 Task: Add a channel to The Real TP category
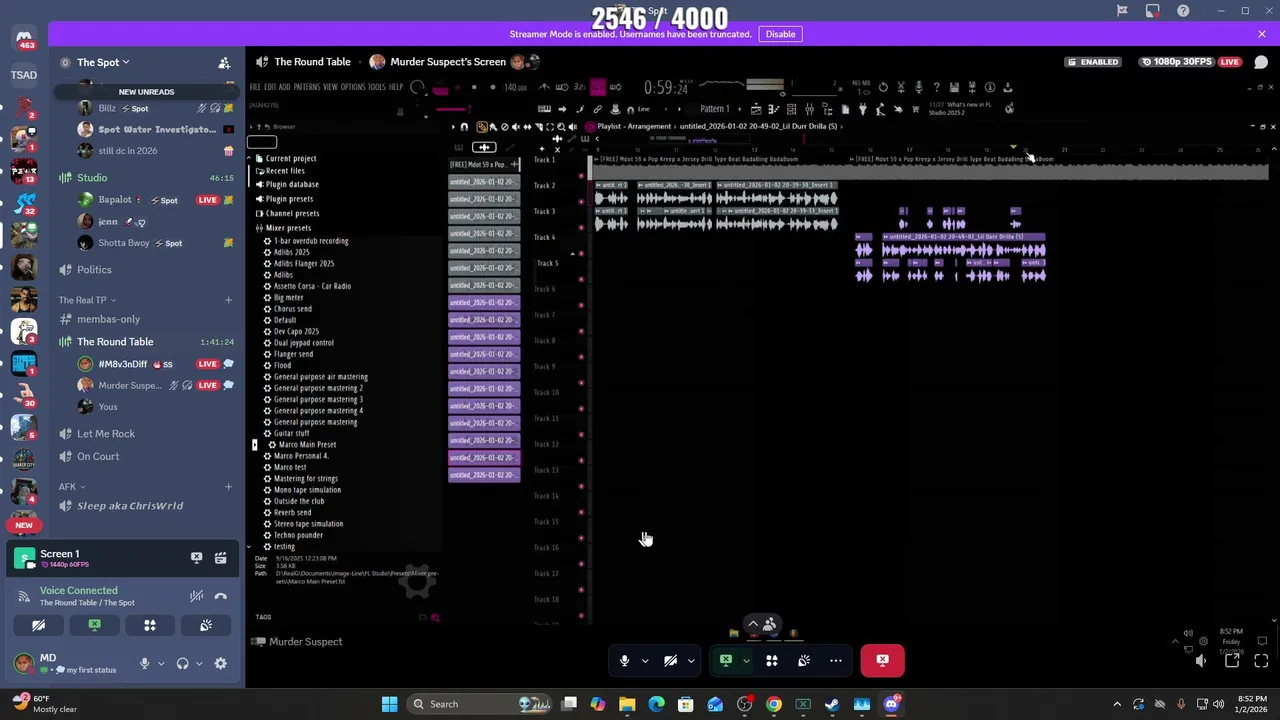pyautogui.click(x=228, y=300)
